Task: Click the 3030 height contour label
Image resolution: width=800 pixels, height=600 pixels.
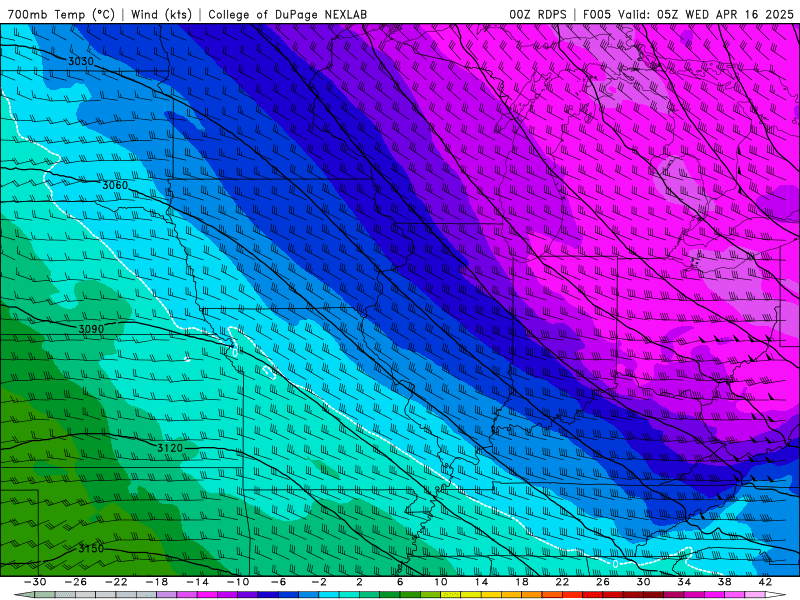Action: pyautogui.click(x=81, y=61)
